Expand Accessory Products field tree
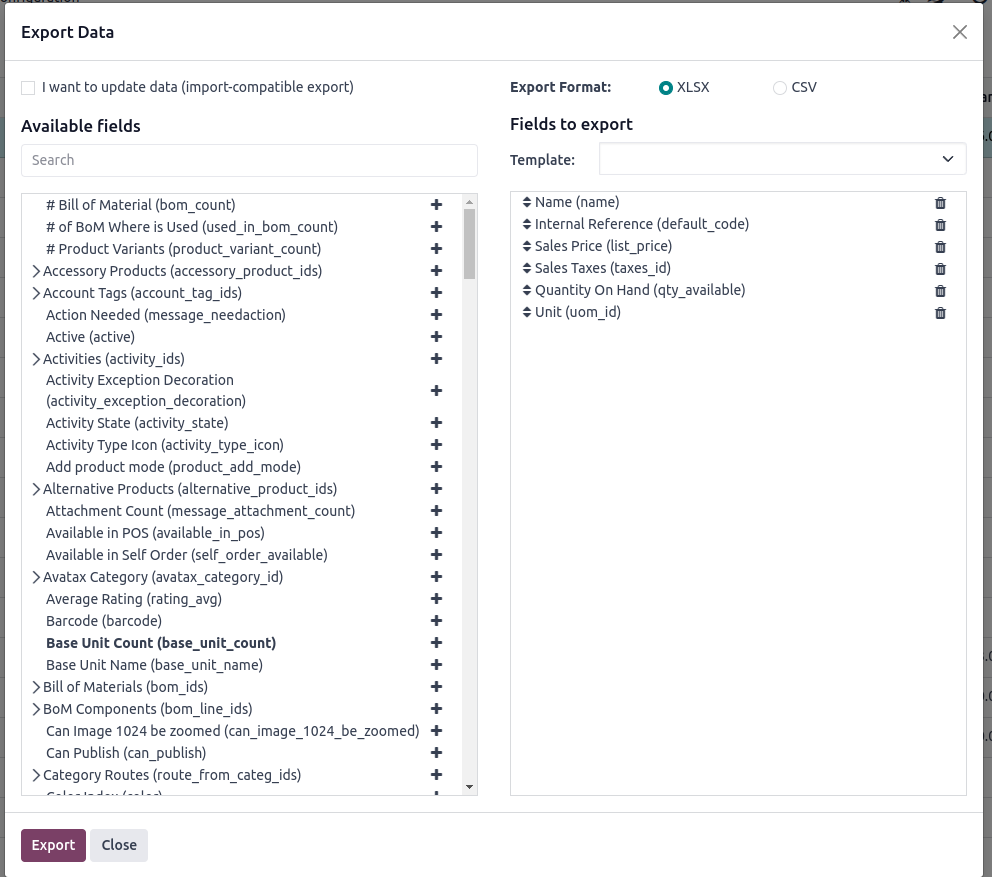Screen dimensions: 992x877 36,271
